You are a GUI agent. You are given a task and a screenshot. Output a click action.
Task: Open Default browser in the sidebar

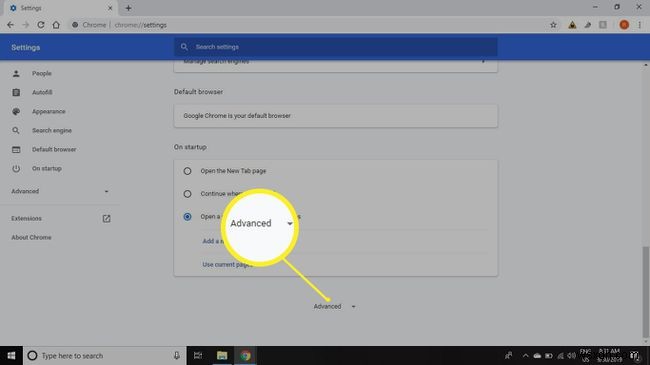[54, 149]
